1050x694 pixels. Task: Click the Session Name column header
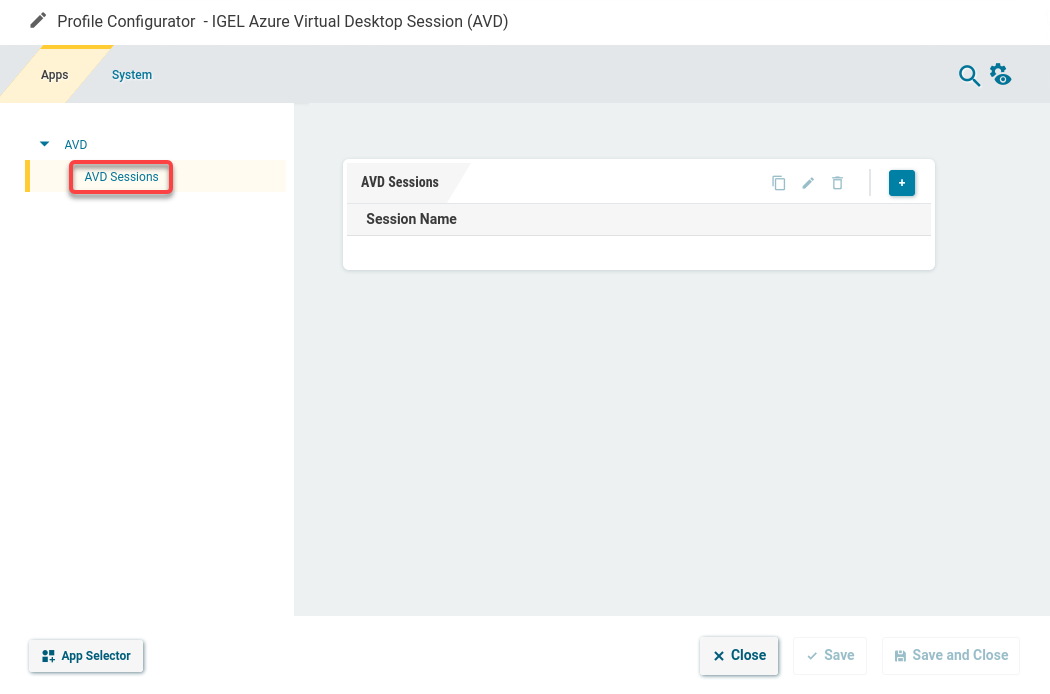point(411,218)
